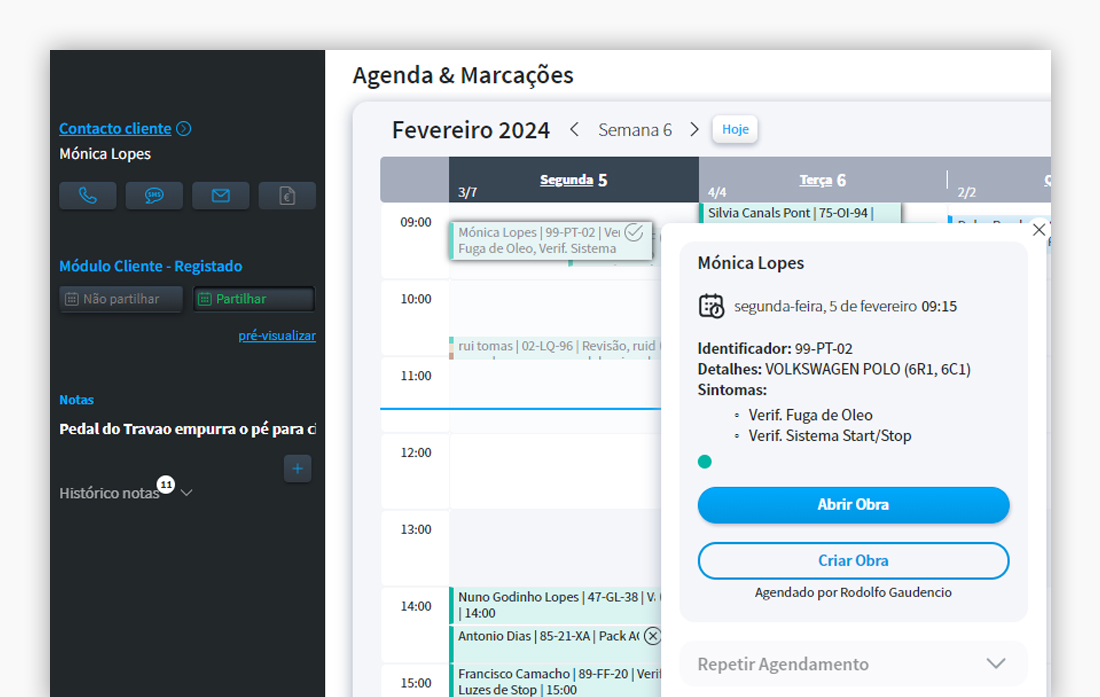1100x697 pixels.
Task: Add a new note with plus button
Action: [297, 468]
